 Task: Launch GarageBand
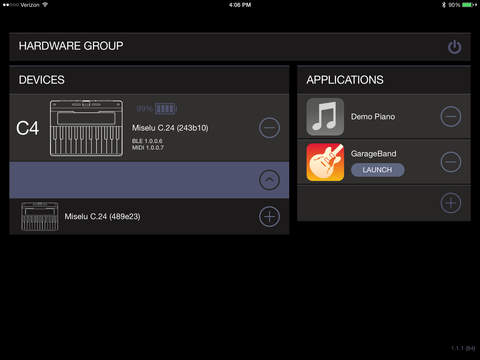click(378, 170)
